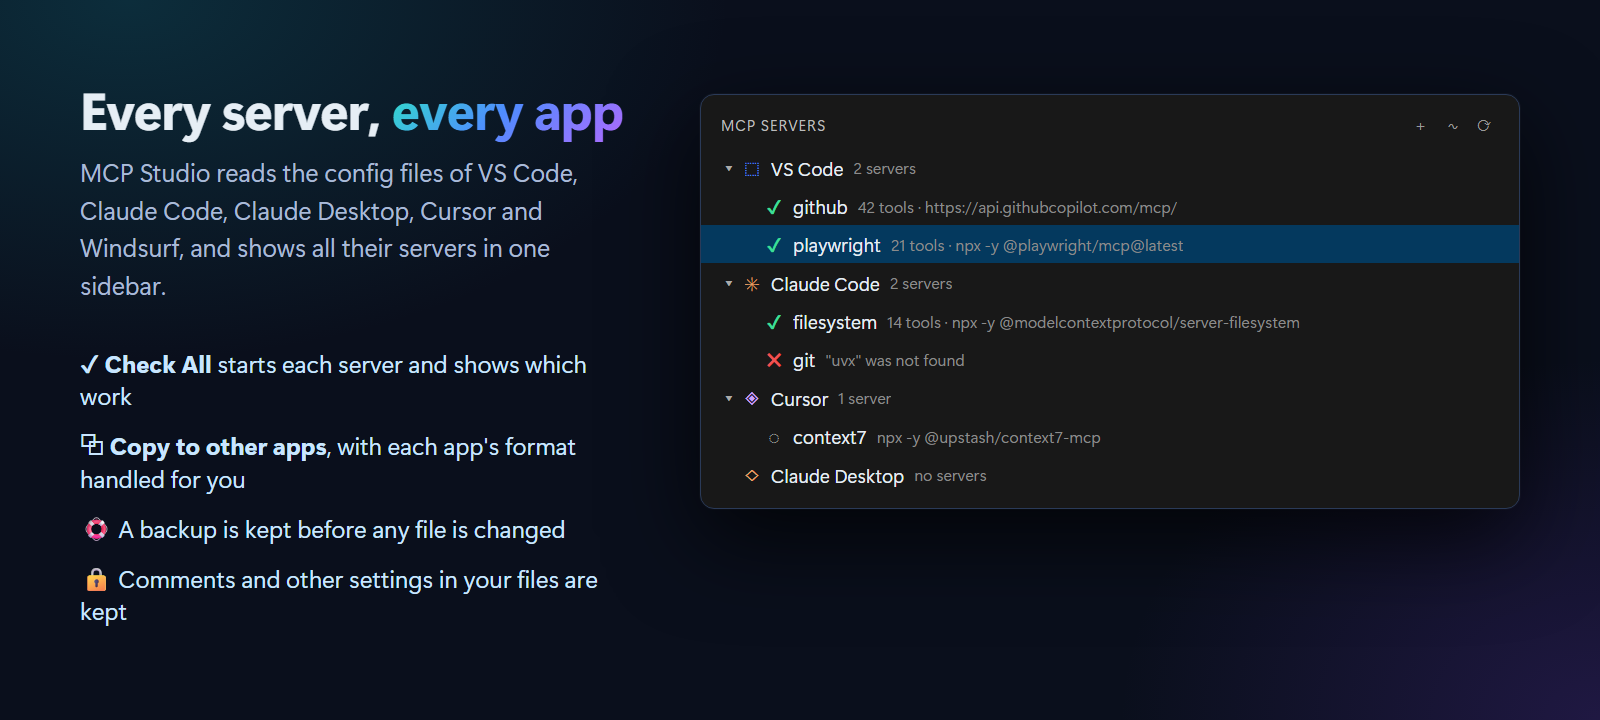The image size is (1600, 720).
Task: Select the VS Code group row label
Action: (807, 169)
